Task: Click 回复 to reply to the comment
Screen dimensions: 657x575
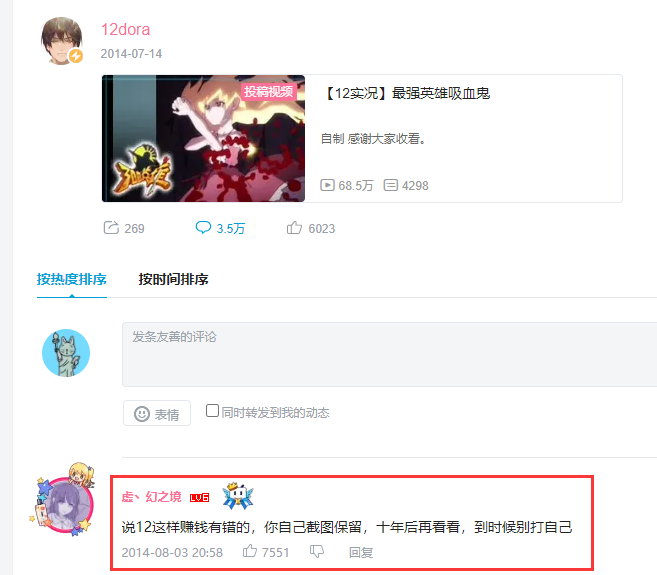Action: [361, 552]
